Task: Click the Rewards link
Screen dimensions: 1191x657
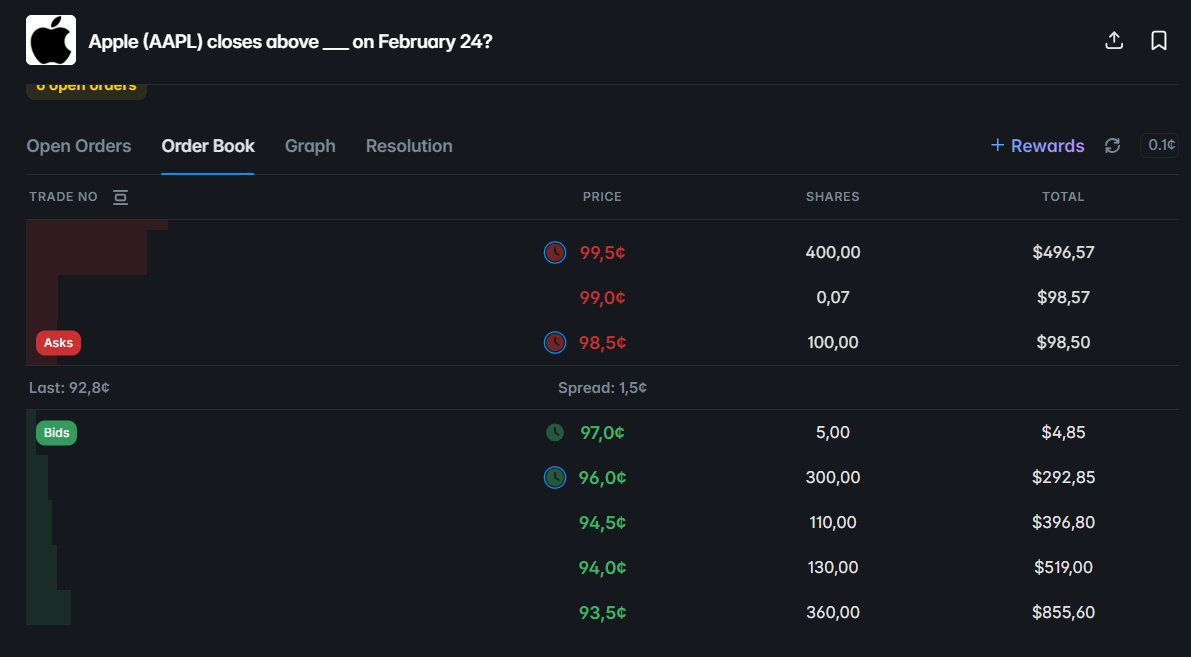Action: (x=1038, y=146)
